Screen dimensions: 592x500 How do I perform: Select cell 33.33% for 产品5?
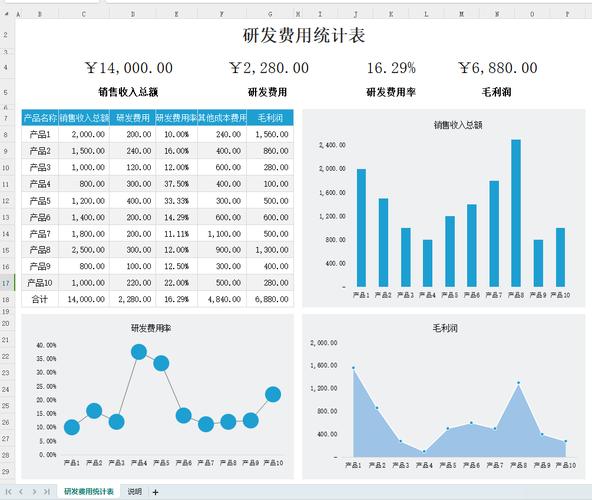(x=176, y=201)
